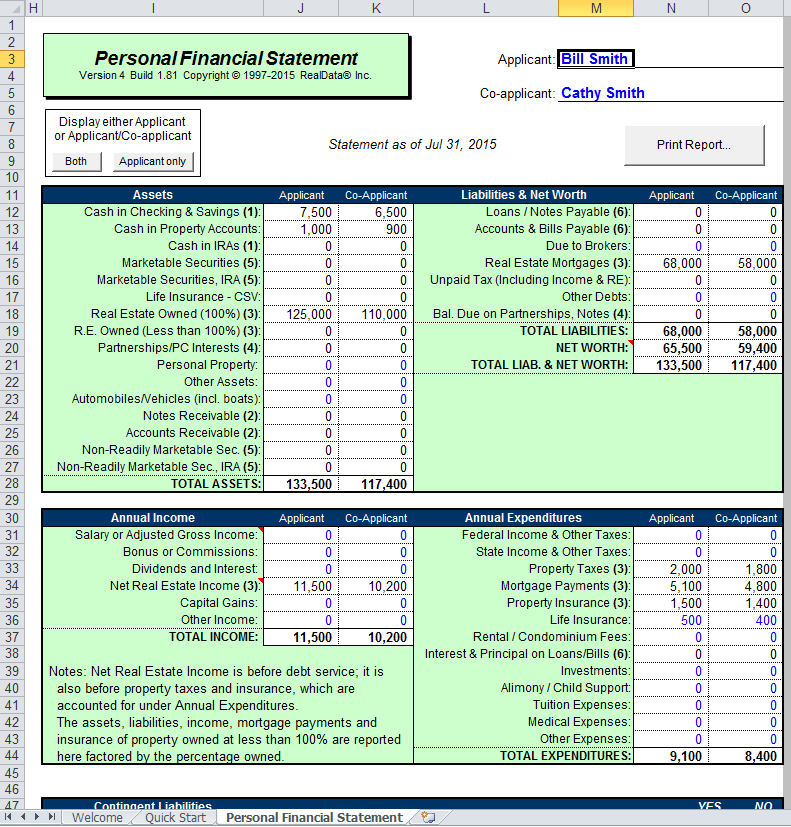The height and width of the screenshot is (827, 791).
Task: Click the Annual Expenditures section header
Action: (x=523, y=518)
